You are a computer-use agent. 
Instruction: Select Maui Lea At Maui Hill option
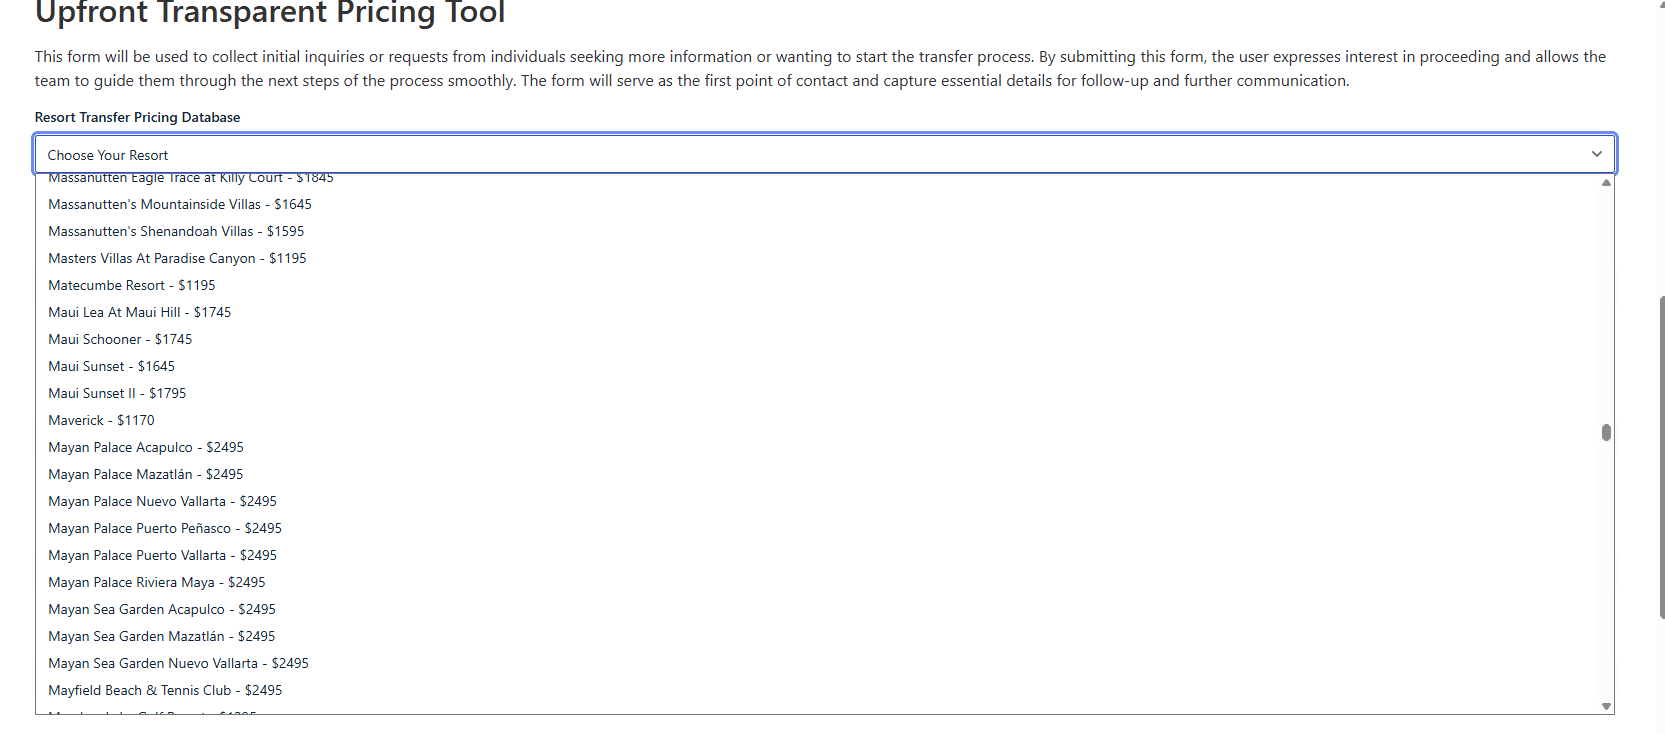[140, 312]
